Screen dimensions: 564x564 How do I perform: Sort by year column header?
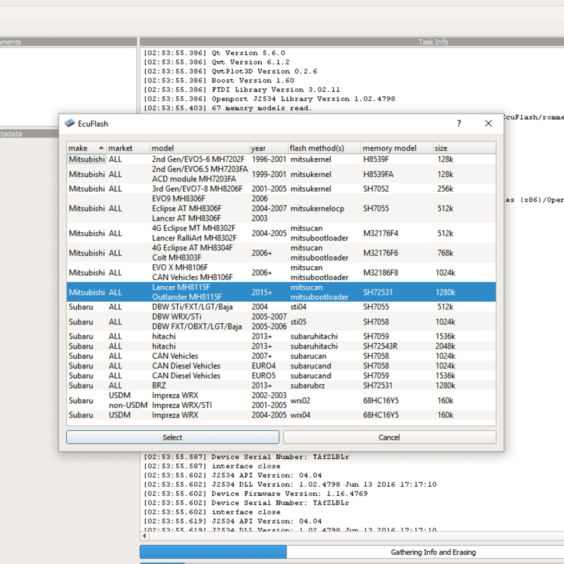coord(269,148)
